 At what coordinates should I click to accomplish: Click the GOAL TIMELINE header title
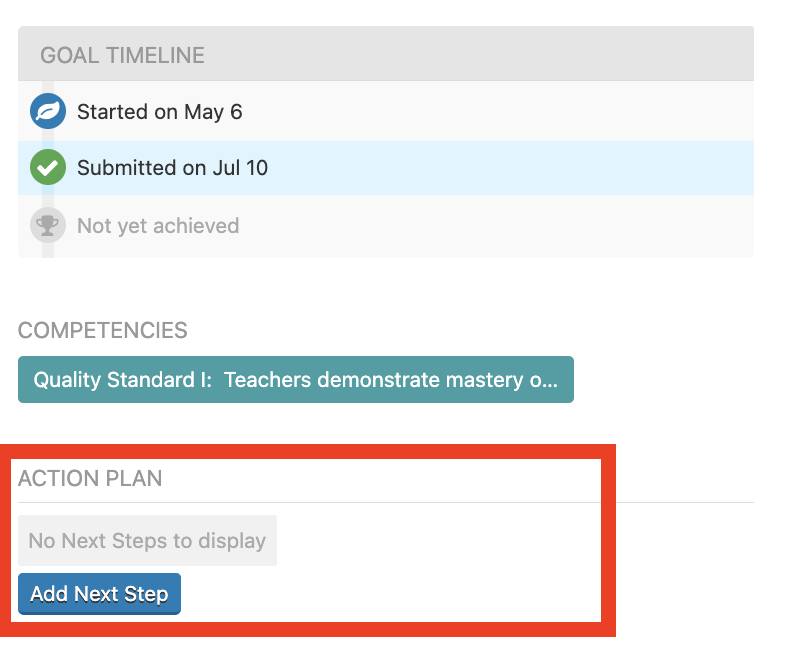coord(122,55)
